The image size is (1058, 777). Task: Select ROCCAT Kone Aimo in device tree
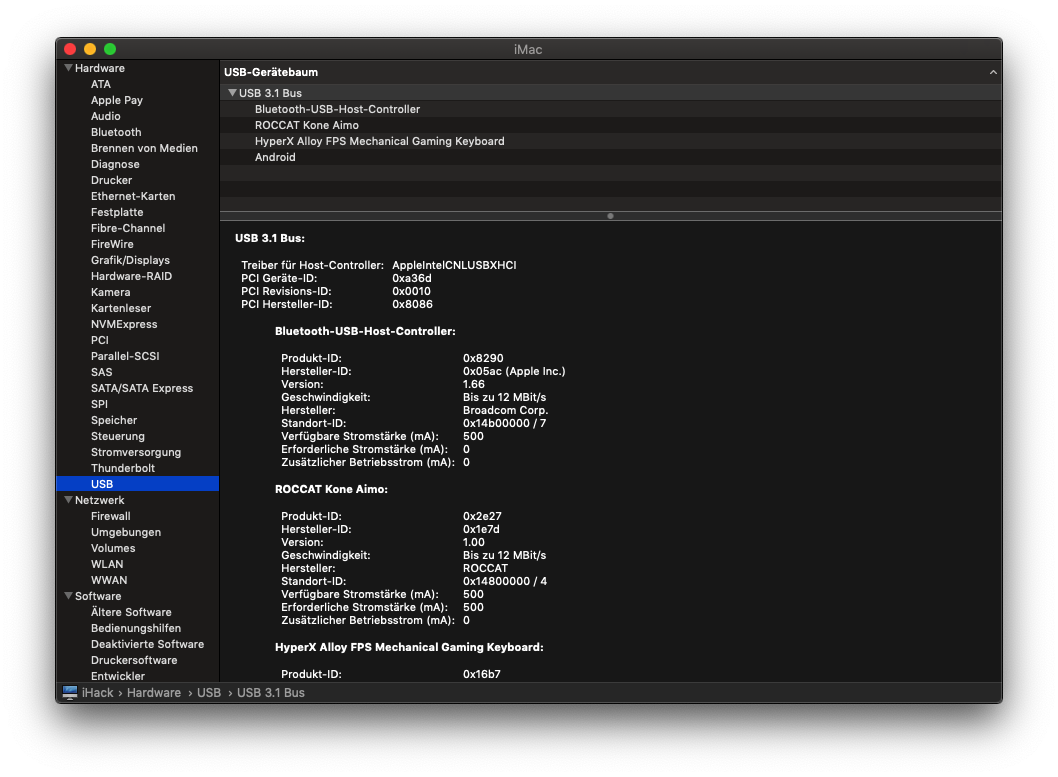point(306,125)
